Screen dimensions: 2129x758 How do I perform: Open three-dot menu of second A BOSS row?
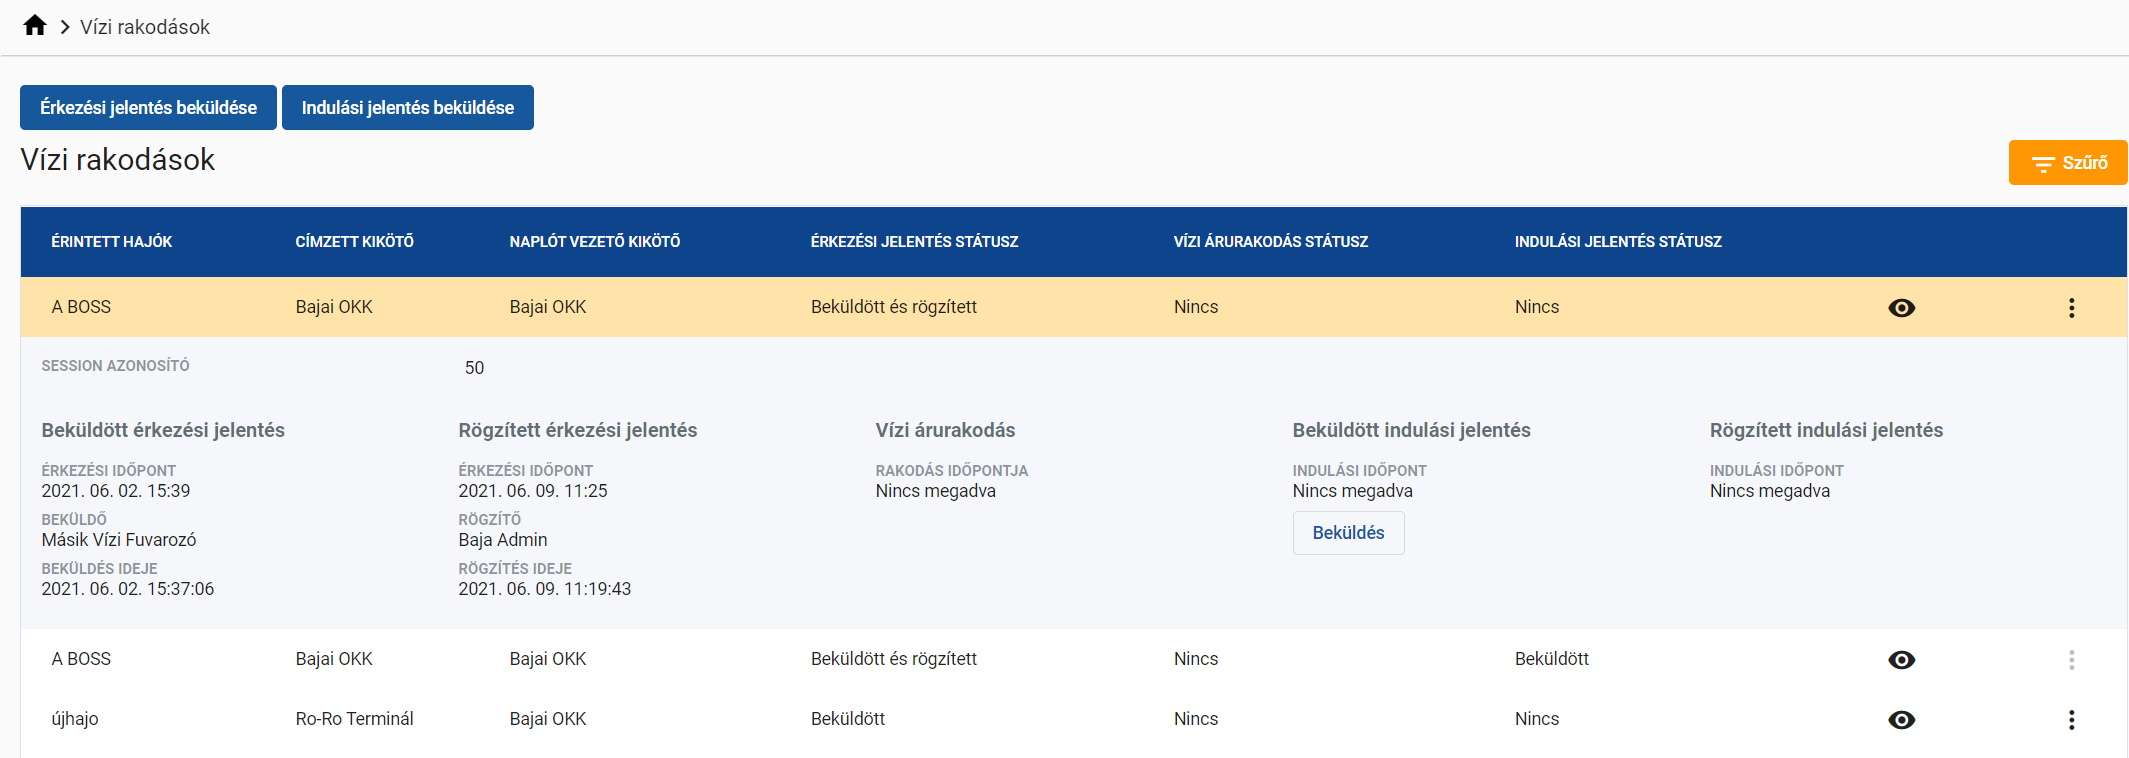point(2071,660)
